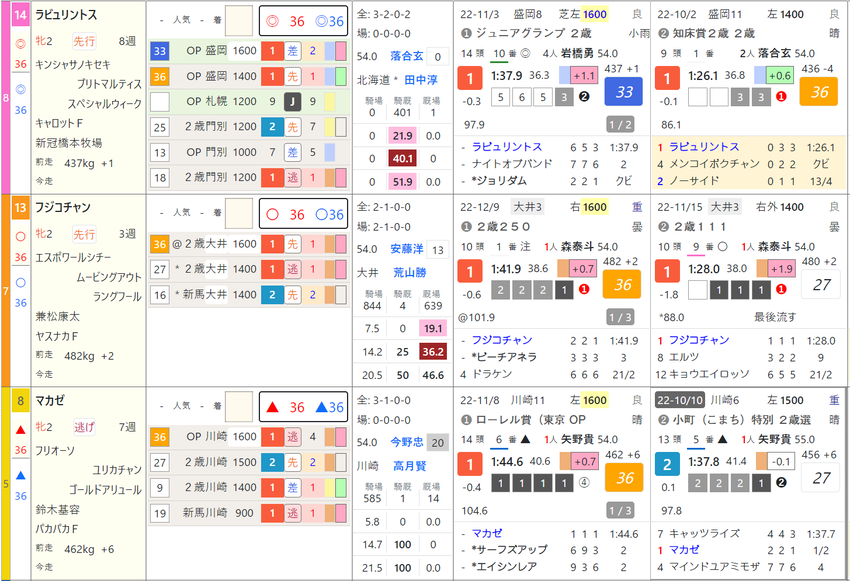
Task: Click the red ◎ mark under badge 14
Action: click(x=21, y=44)
